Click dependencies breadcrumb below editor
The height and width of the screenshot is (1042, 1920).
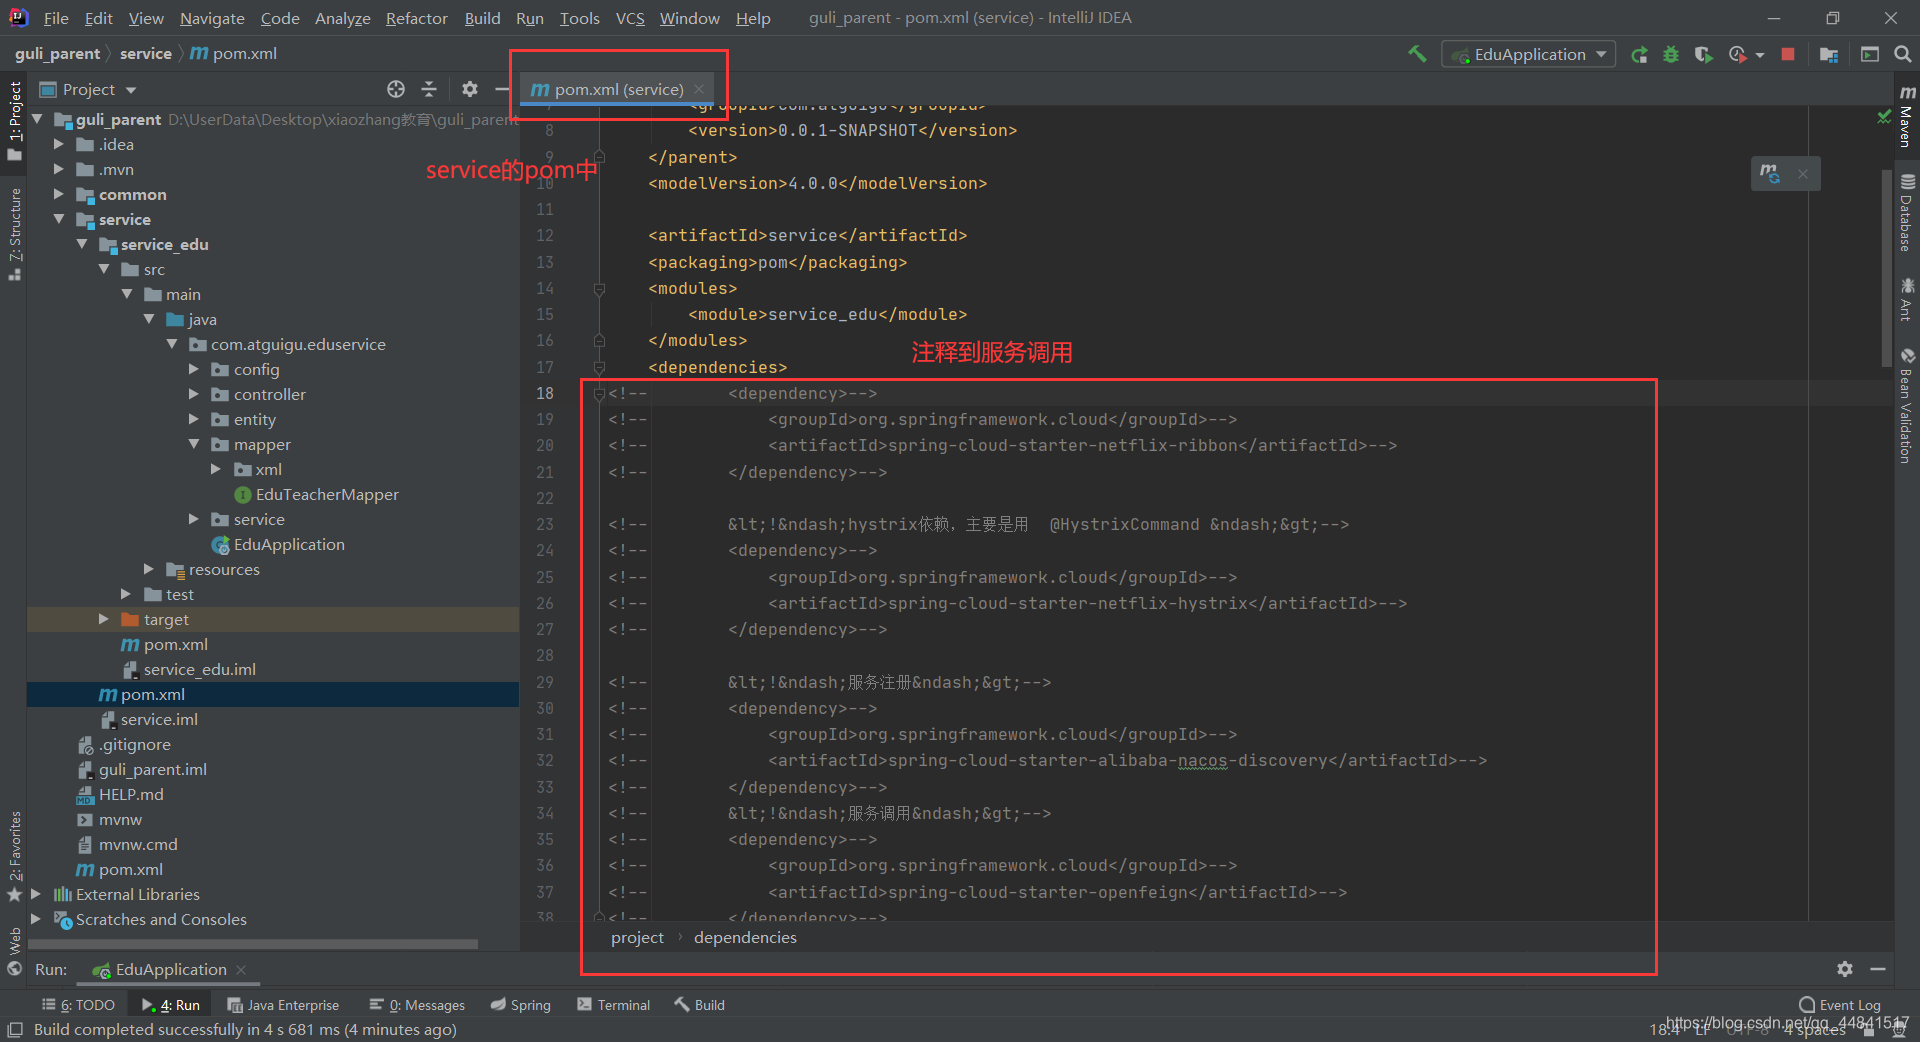tap(745, 937)
